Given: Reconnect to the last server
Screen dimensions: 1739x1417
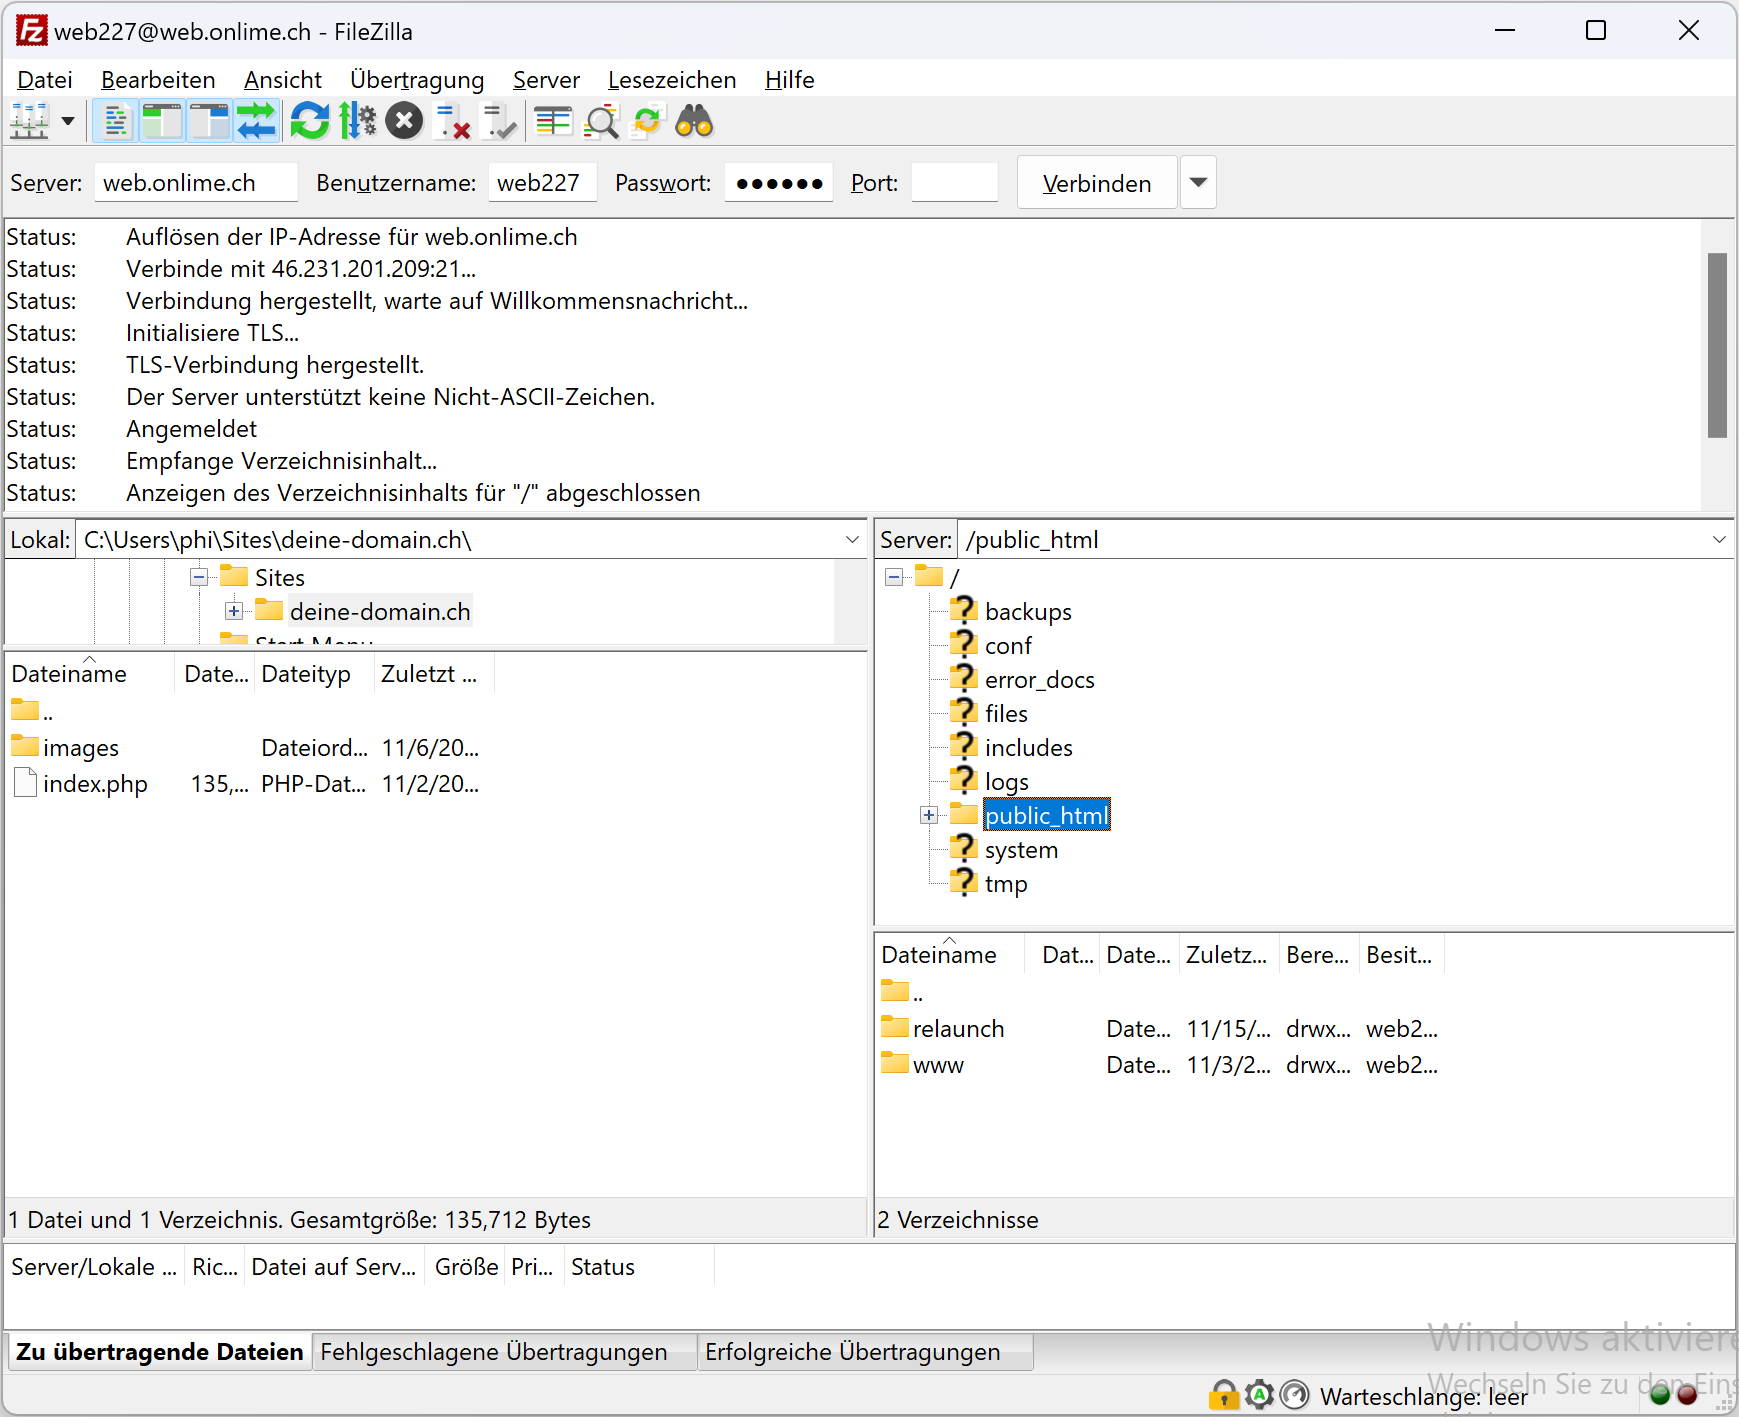Looking at the screenshot, I should pyautogui.click(x=498, y=122).
